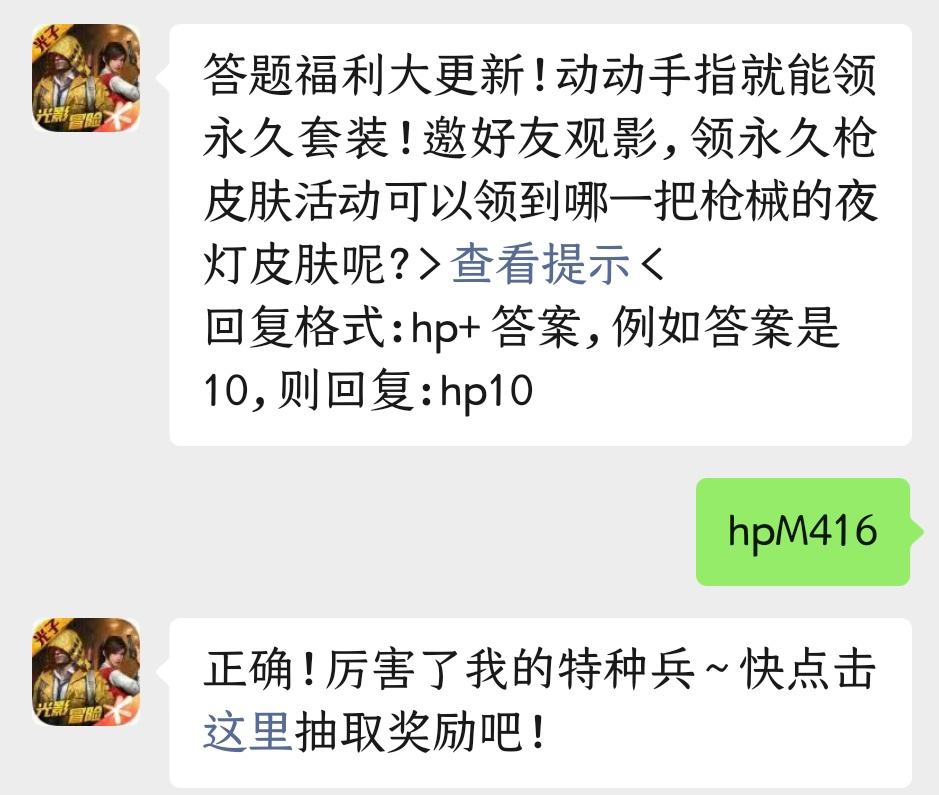Select the quiz question message bubble

pyautogui.click(x=540, y=235)
